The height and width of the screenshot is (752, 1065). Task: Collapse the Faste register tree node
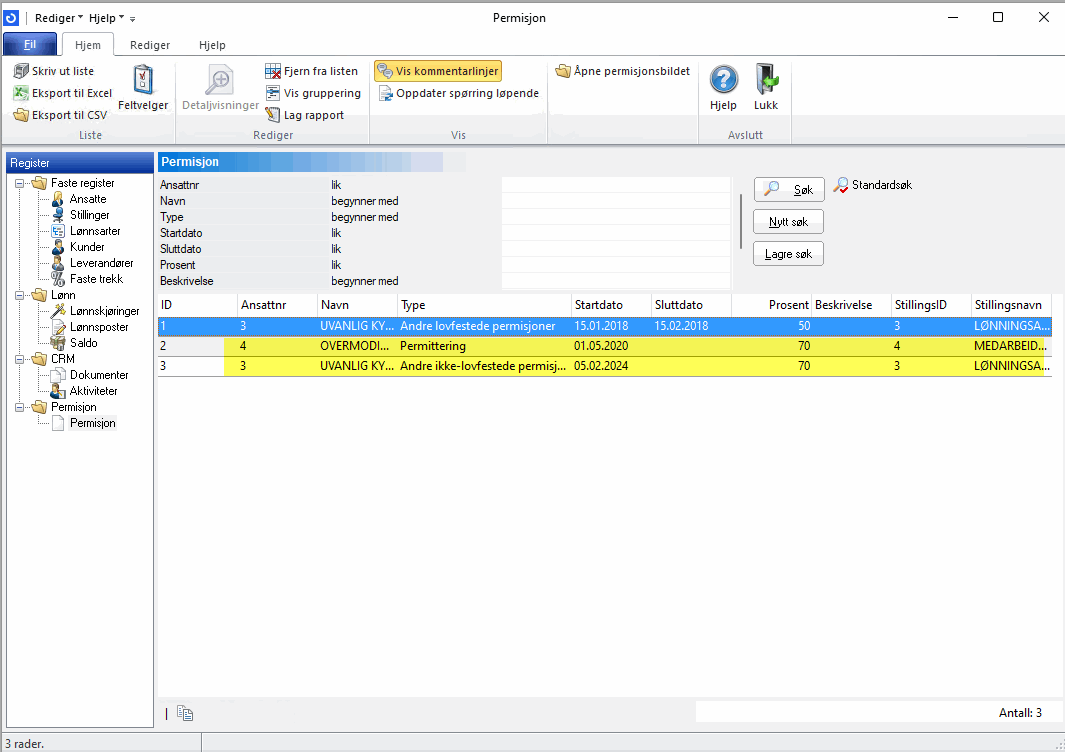20,183
